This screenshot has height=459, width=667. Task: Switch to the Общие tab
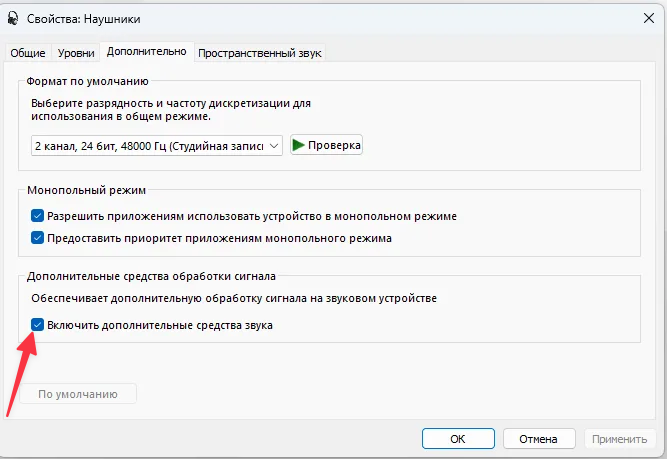point(28,53)
